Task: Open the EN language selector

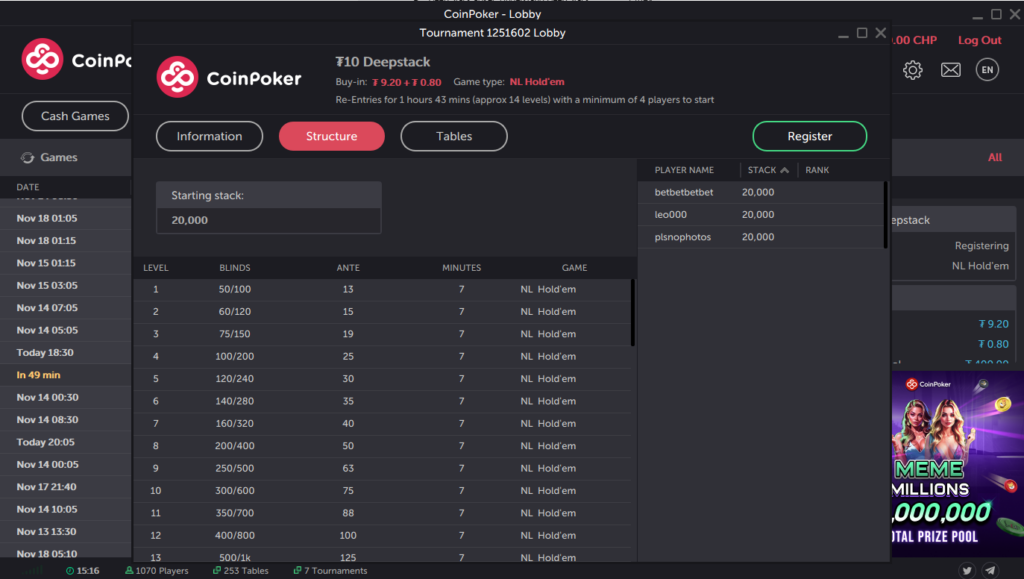Action: click(x=987, y=70)
